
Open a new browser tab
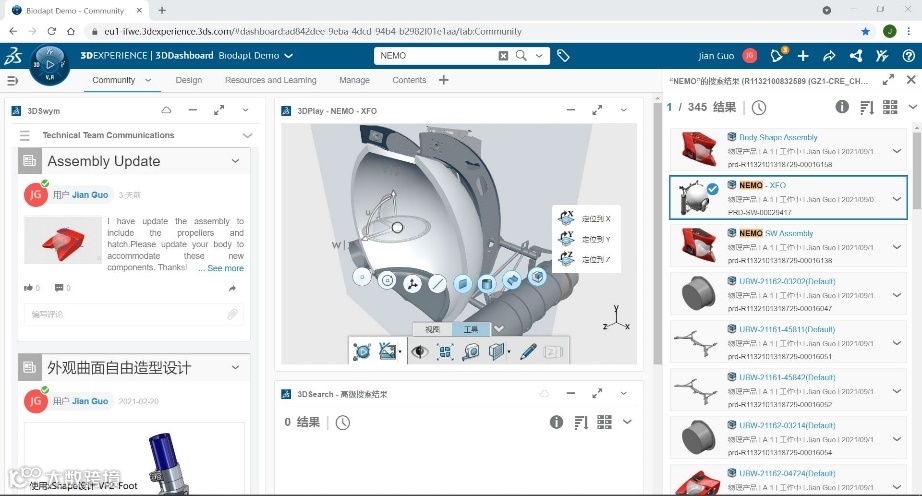point(162,10)
